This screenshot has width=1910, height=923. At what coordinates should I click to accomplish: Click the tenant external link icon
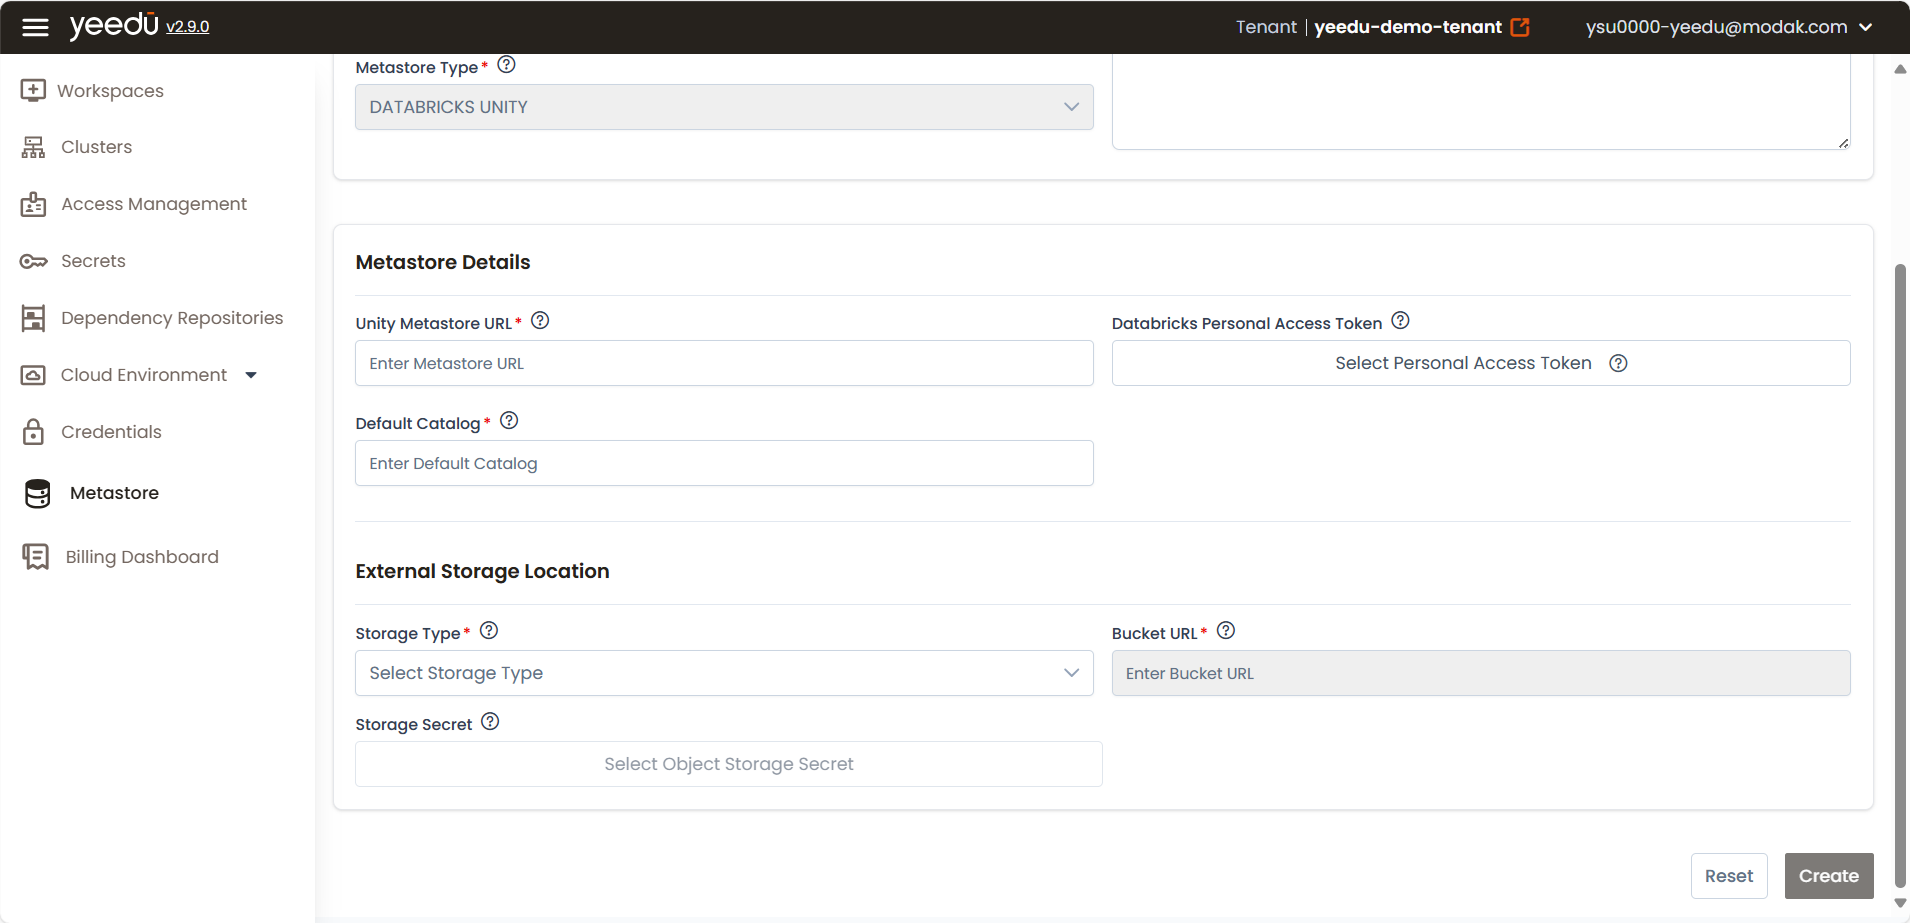click(x=1520, y=27)
